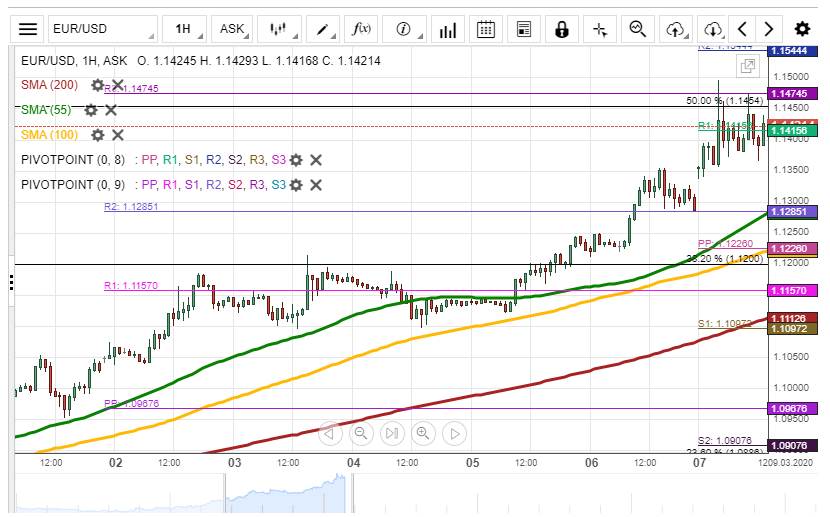Zoom in using the chart magnifier plus button
The image size is (830, 517).
click(423, 433)
